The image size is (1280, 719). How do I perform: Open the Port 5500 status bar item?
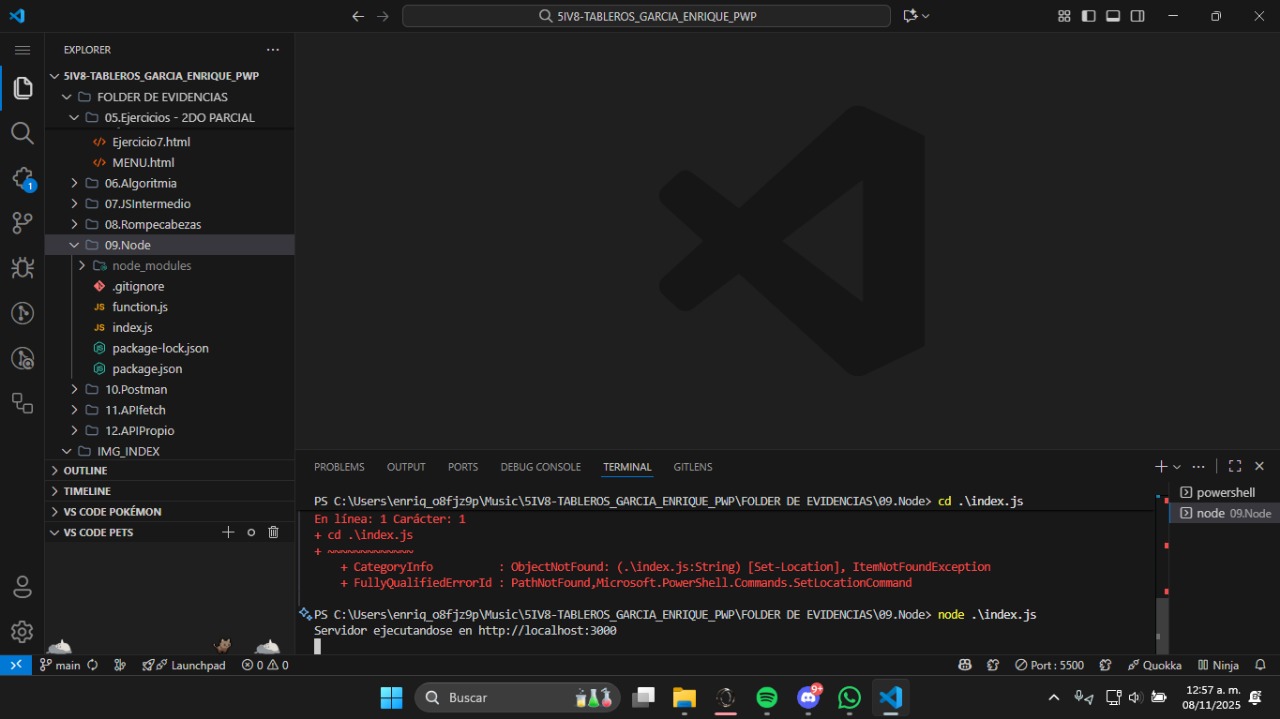coord(1049,665)
